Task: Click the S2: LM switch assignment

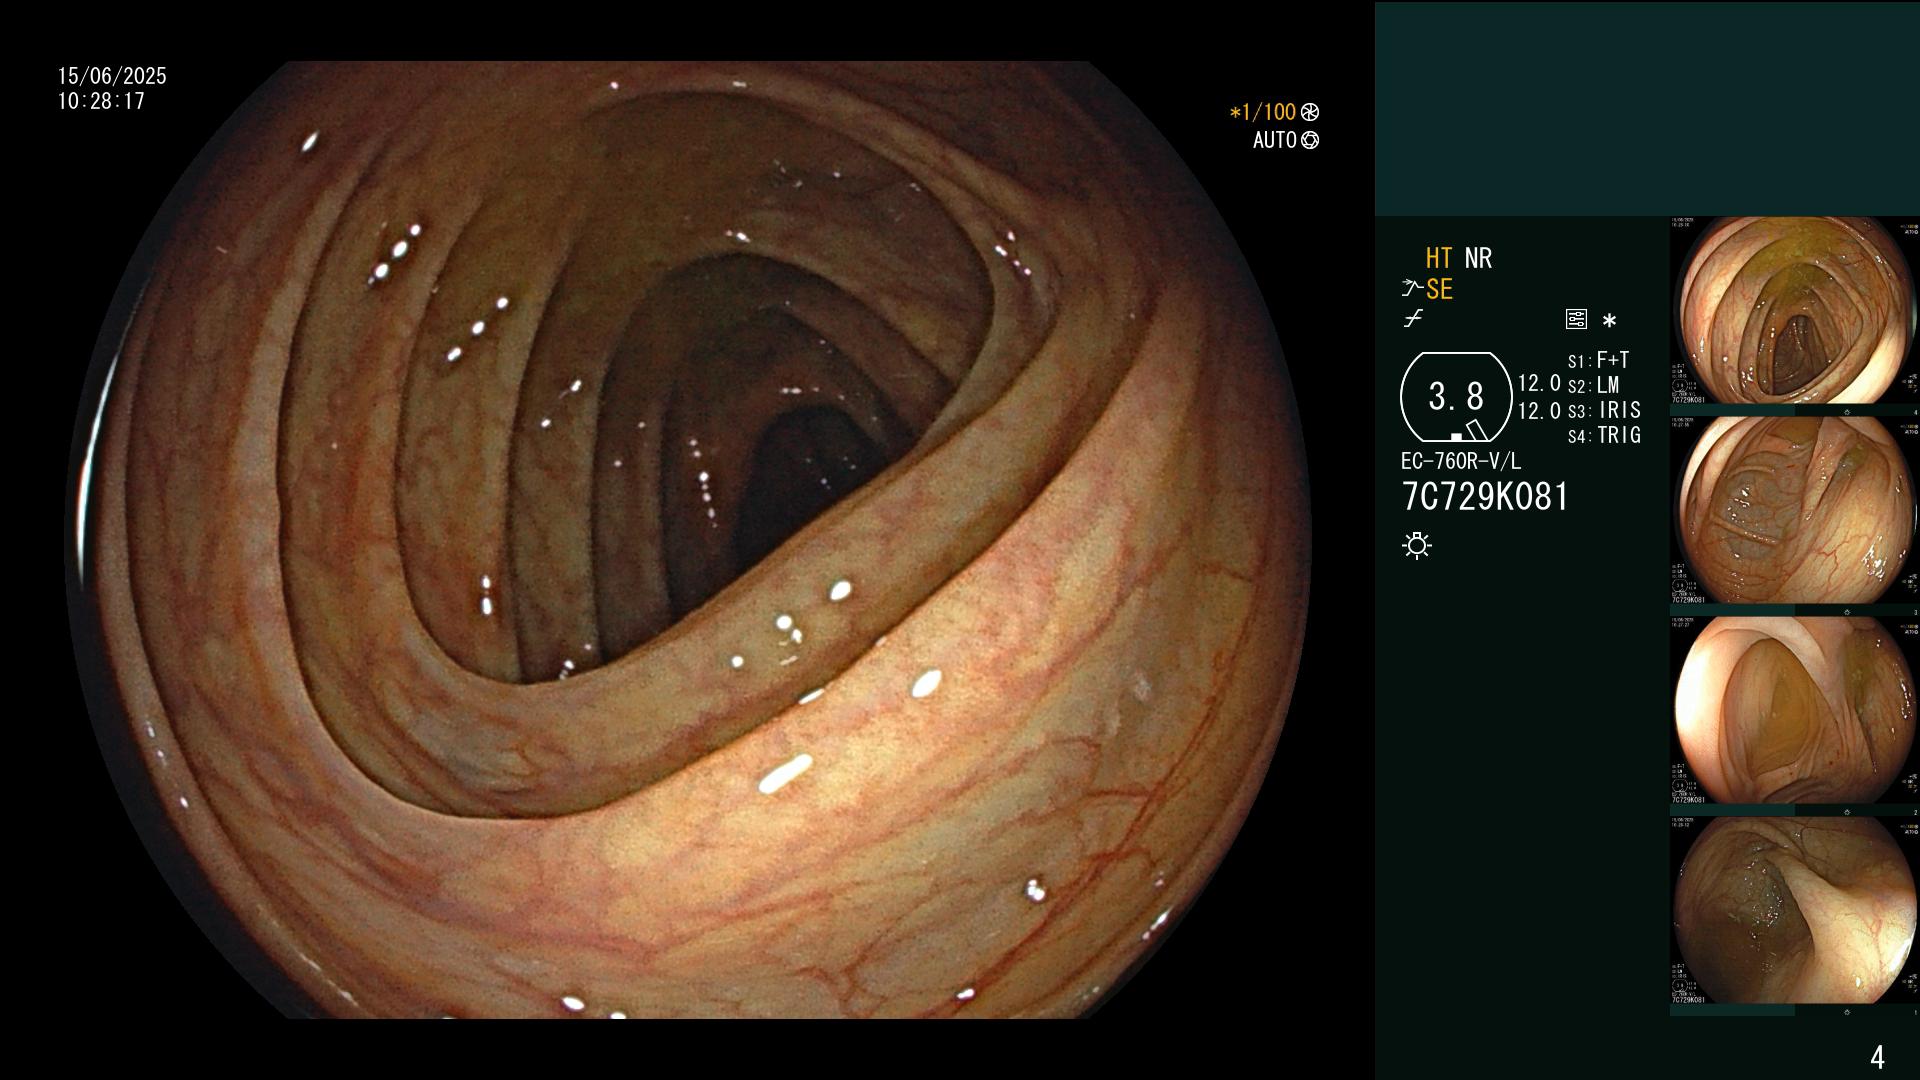Action: click(x=1593, y=385)
